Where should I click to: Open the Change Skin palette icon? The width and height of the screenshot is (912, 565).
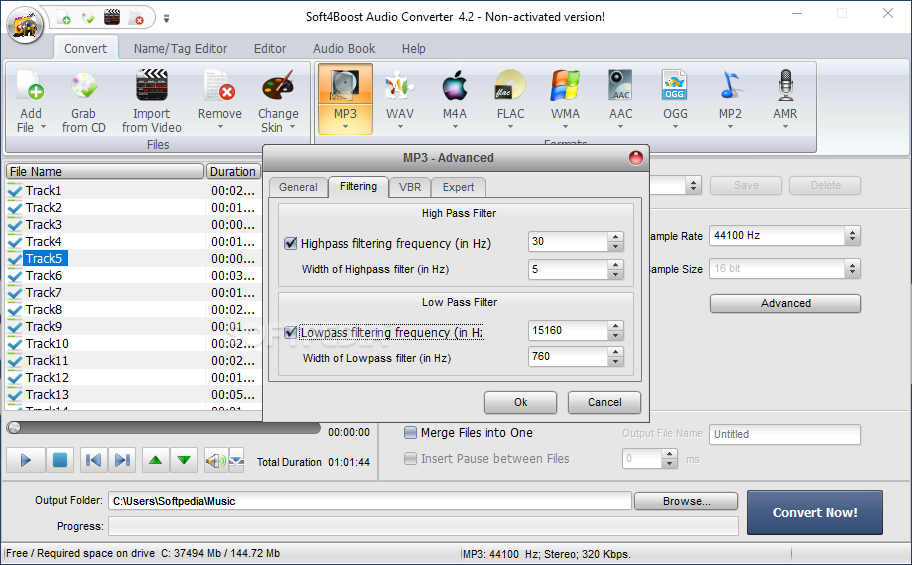click(278, 86)
